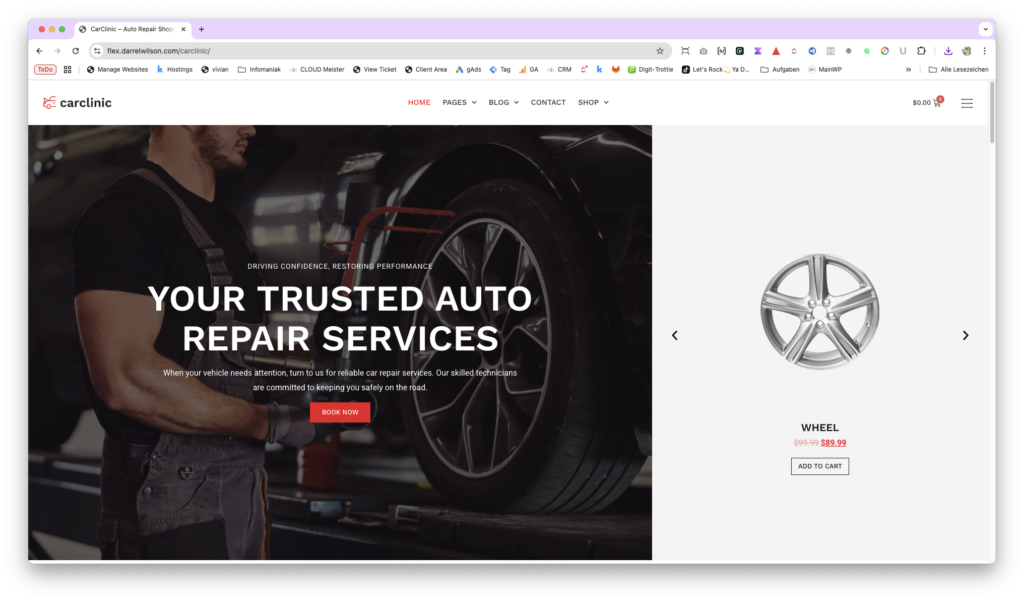Open the GitLab fox bookmark icon

(615, 69)
